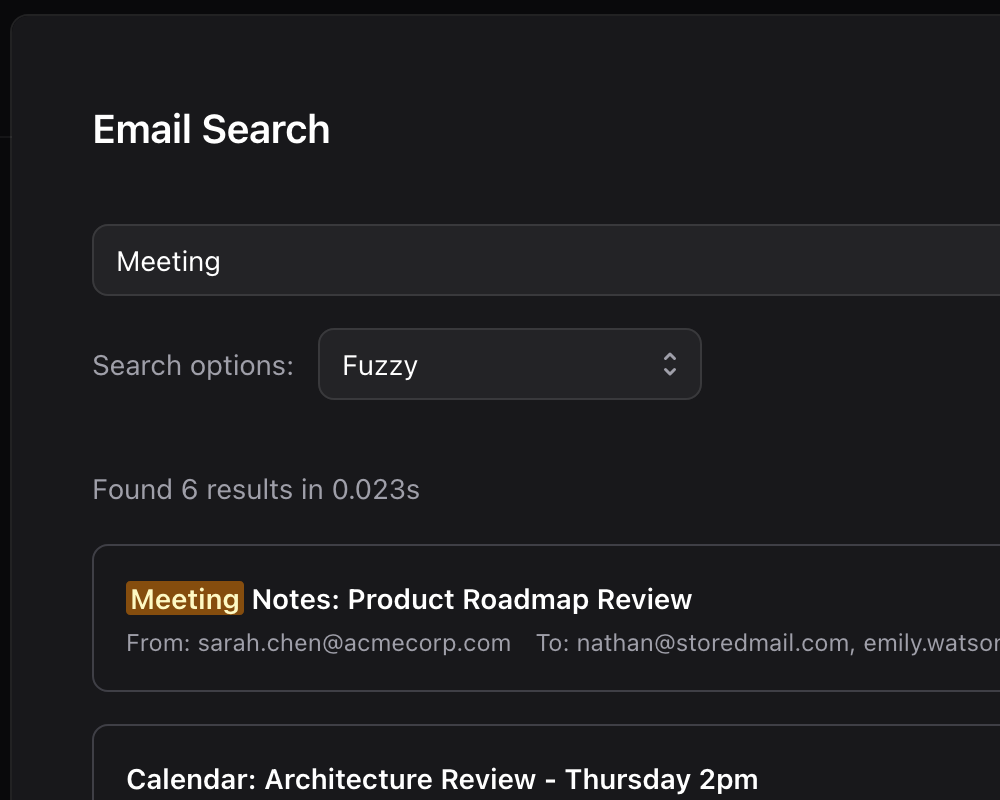
Task: Click the highlighted "Meeting" word in first result
Action: [185, 599]
